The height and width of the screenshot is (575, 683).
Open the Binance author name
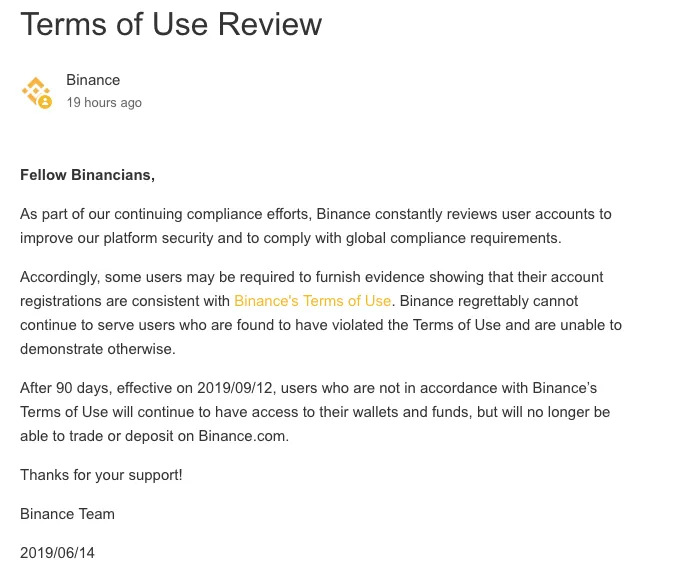click(93, 80)
